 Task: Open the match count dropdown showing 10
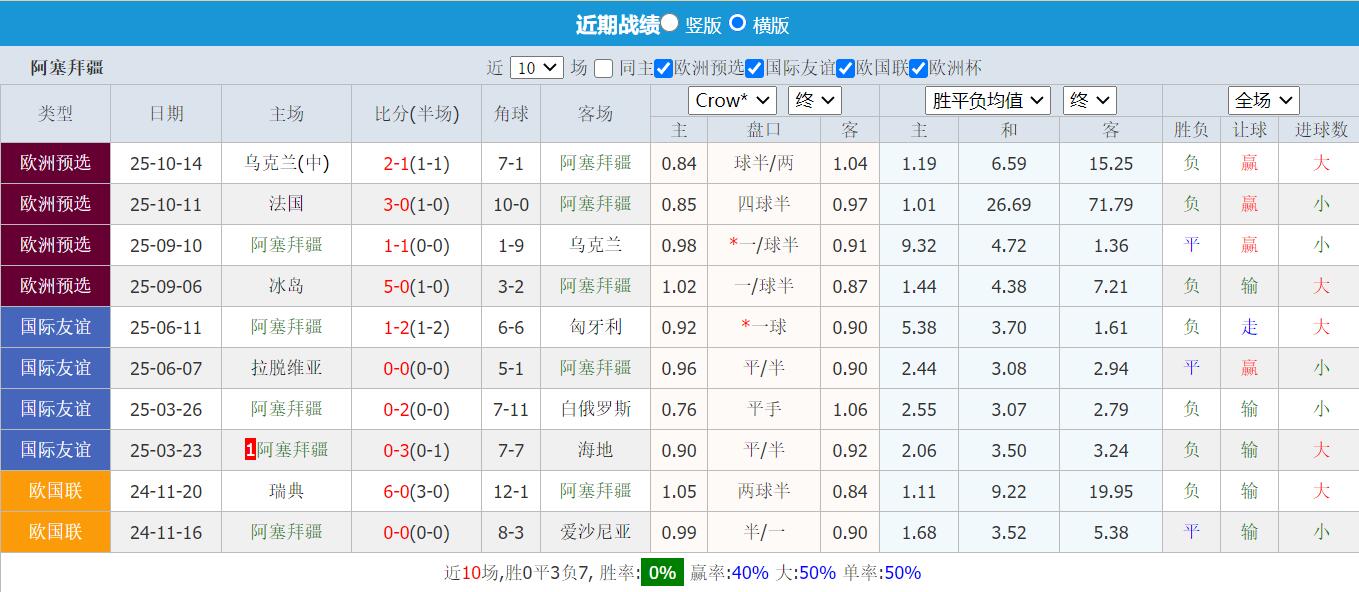[x=537, y=67]
